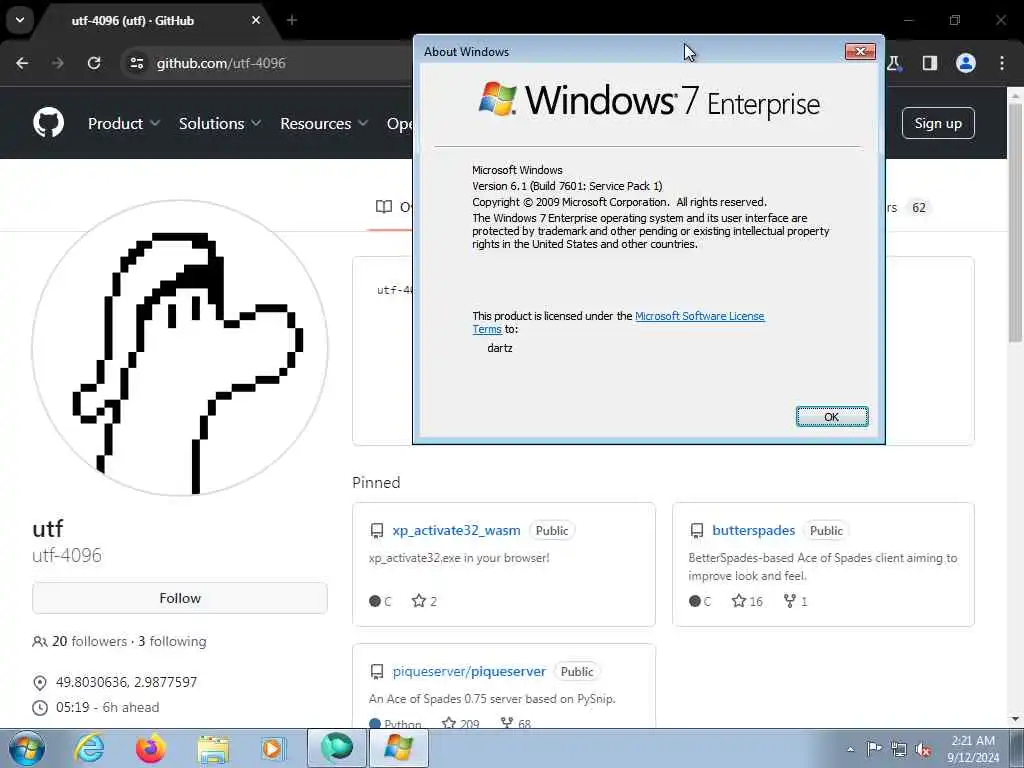
Task: Click the About Windows taskbar button
Action: [399, 748]
